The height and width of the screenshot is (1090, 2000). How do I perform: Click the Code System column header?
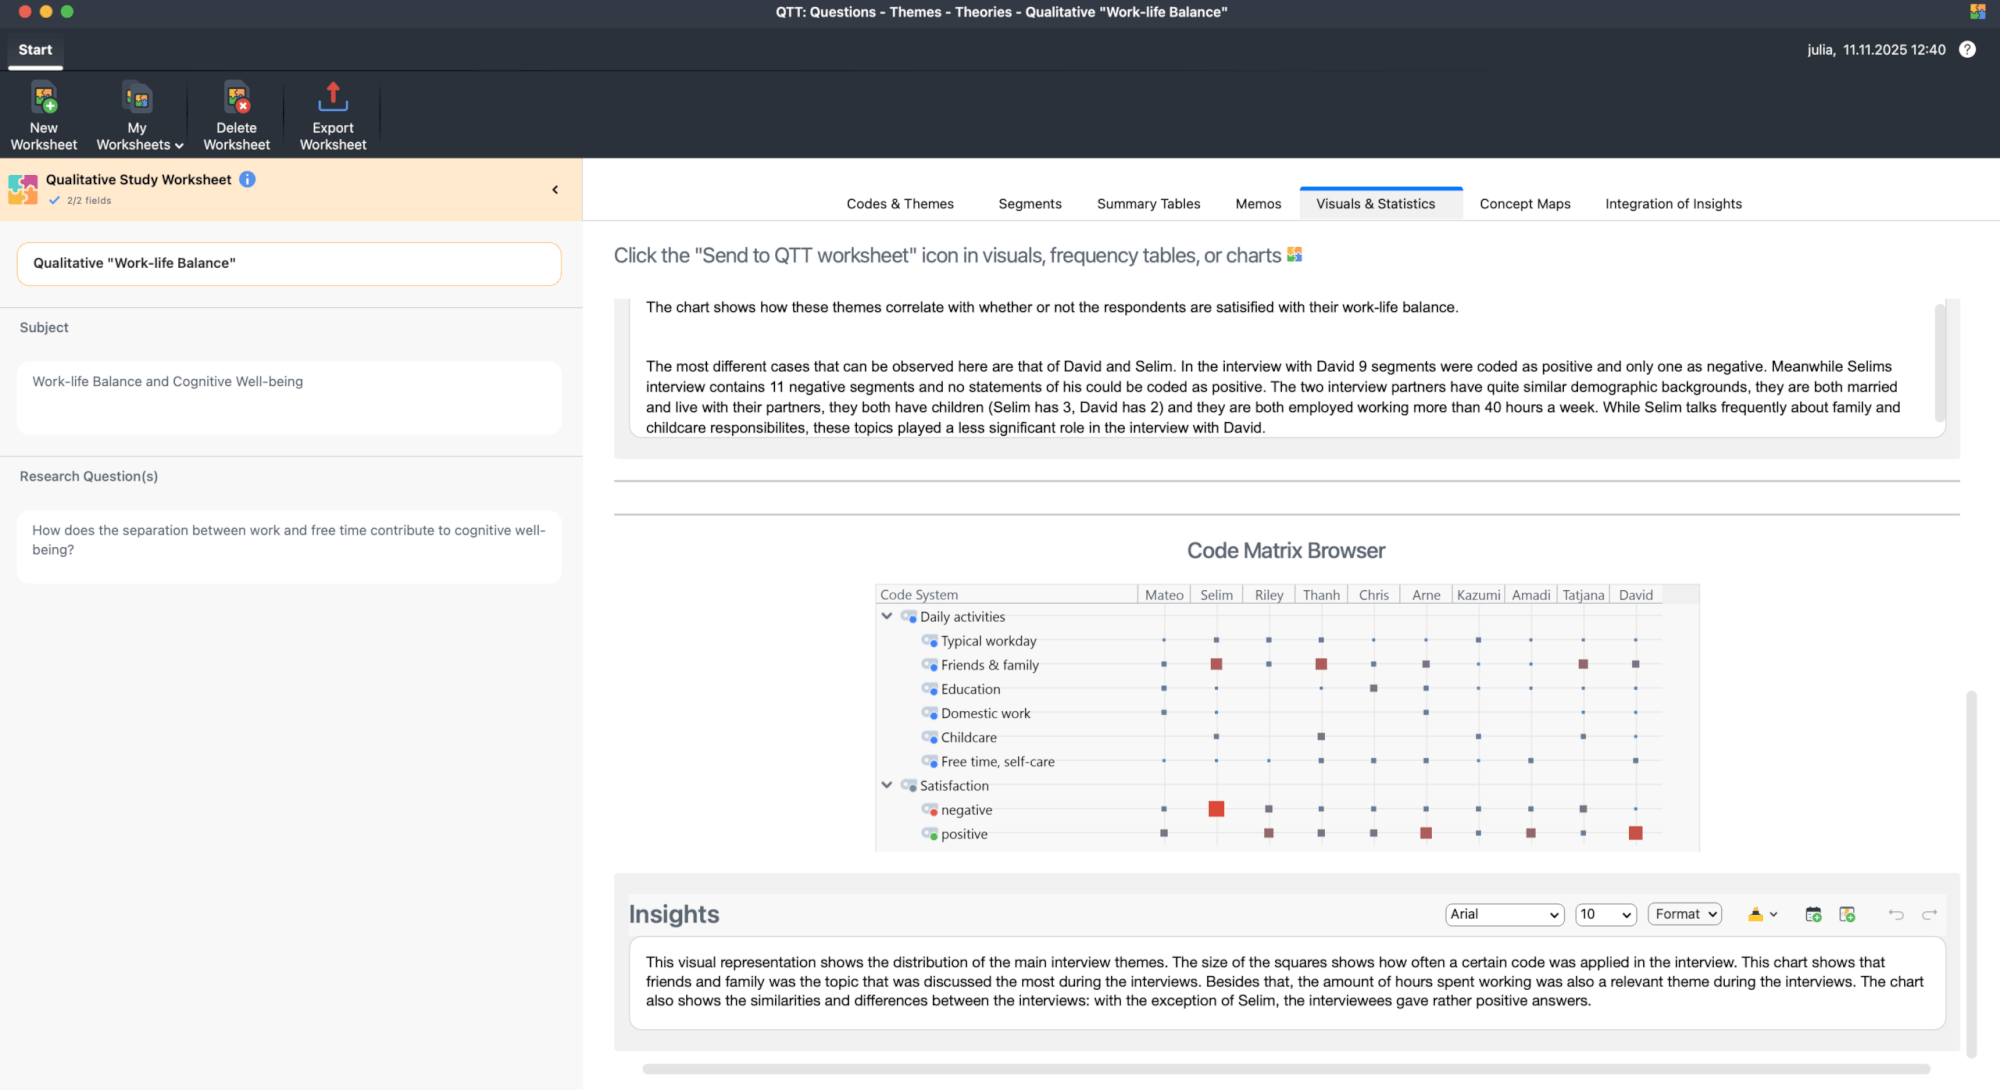(1007, 595)
